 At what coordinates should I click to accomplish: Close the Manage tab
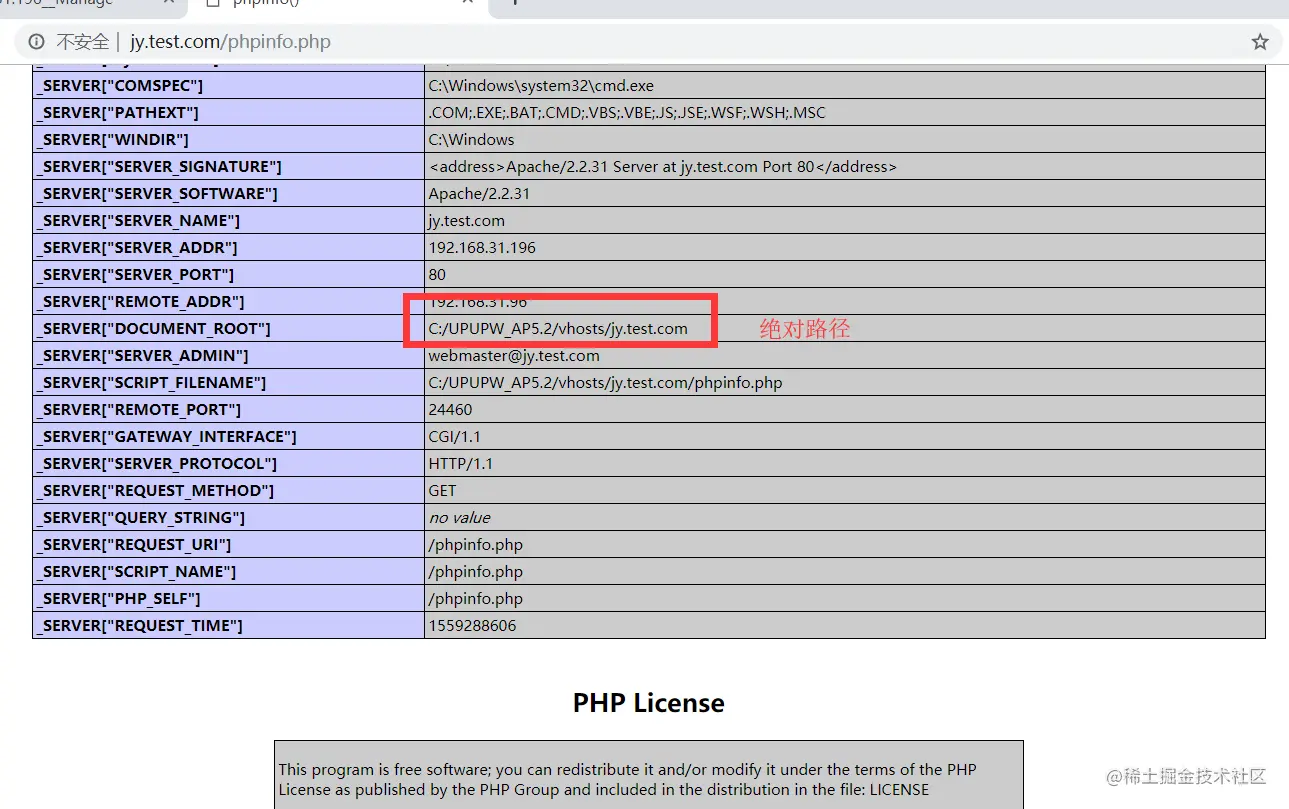(167, 3)
